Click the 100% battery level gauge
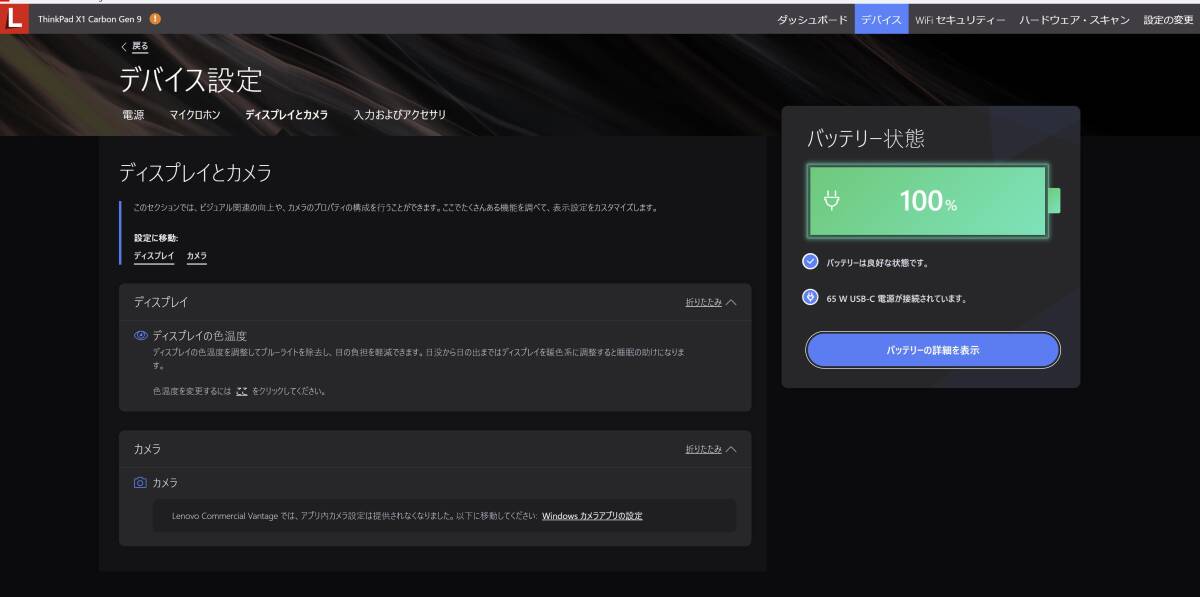This screenshot has width=1200, height=597. [x=928, y=201]
